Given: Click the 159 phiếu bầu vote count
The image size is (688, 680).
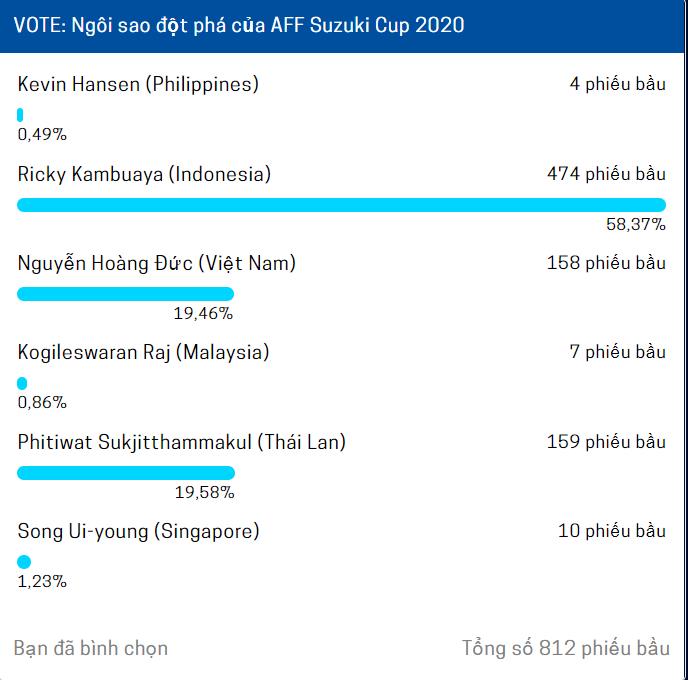Looking at the screenshot, I should [x=606, y=441].
